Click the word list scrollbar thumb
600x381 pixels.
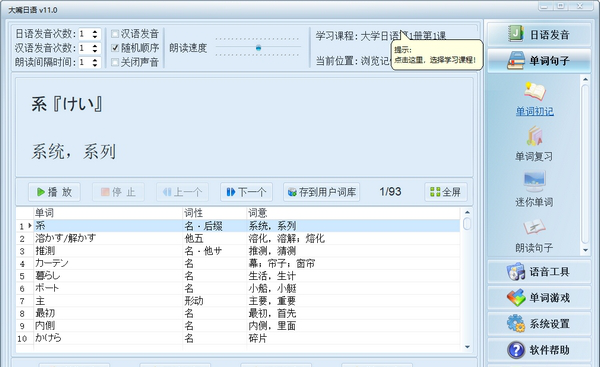point(467,224)
